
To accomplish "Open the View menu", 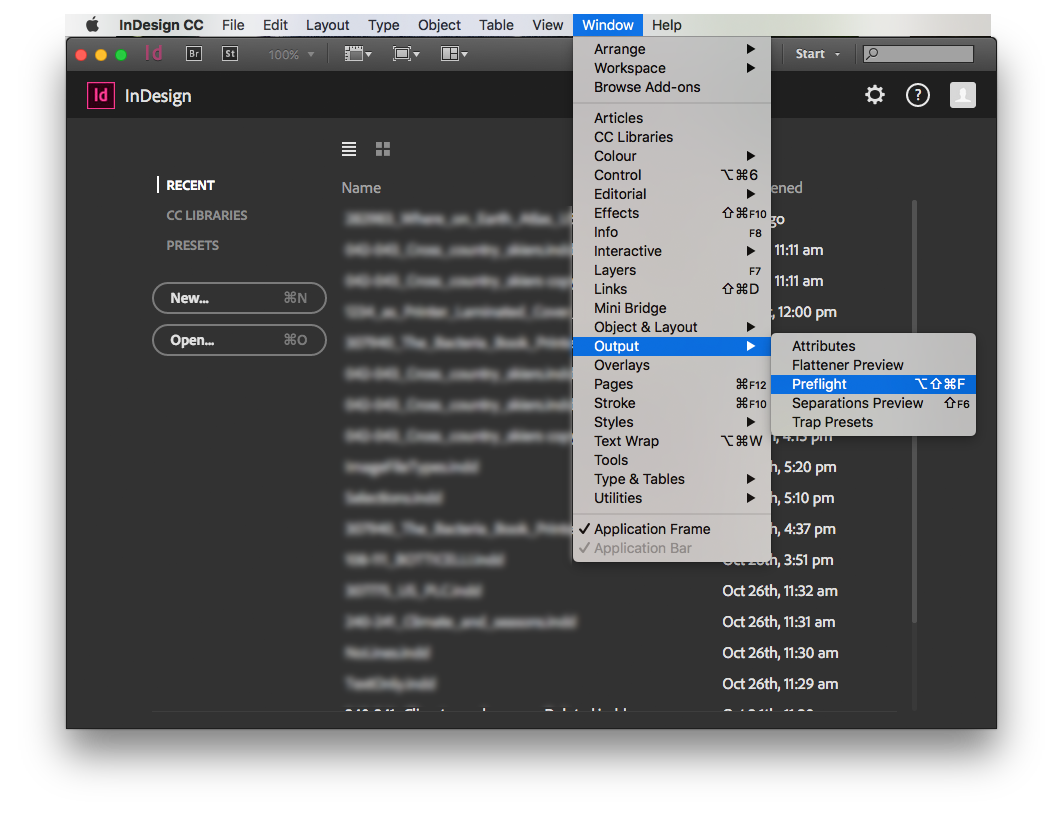I will click(548, 25).
